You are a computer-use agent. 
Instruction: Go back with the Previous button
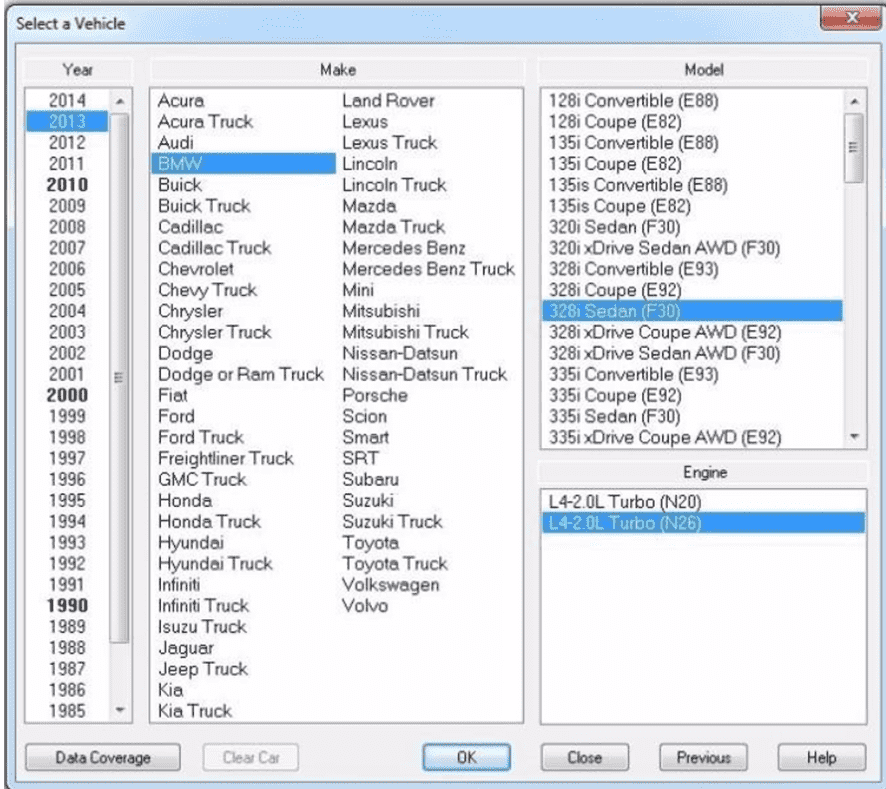pyautogui.click(x=703, y=757)
